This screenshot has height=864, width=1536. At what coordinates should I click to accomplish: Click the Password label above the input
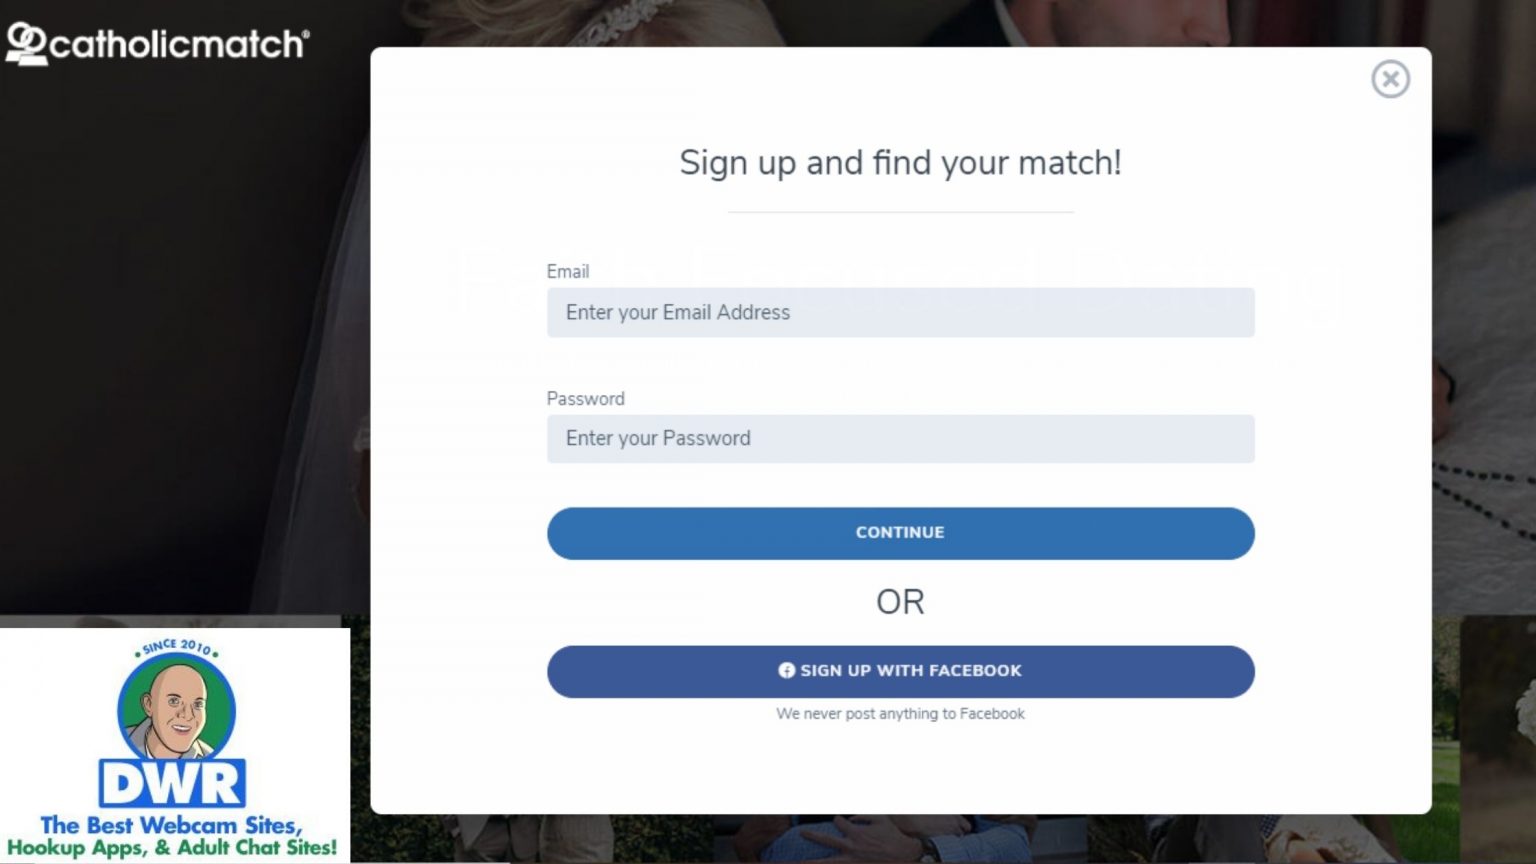pos(585,398)
